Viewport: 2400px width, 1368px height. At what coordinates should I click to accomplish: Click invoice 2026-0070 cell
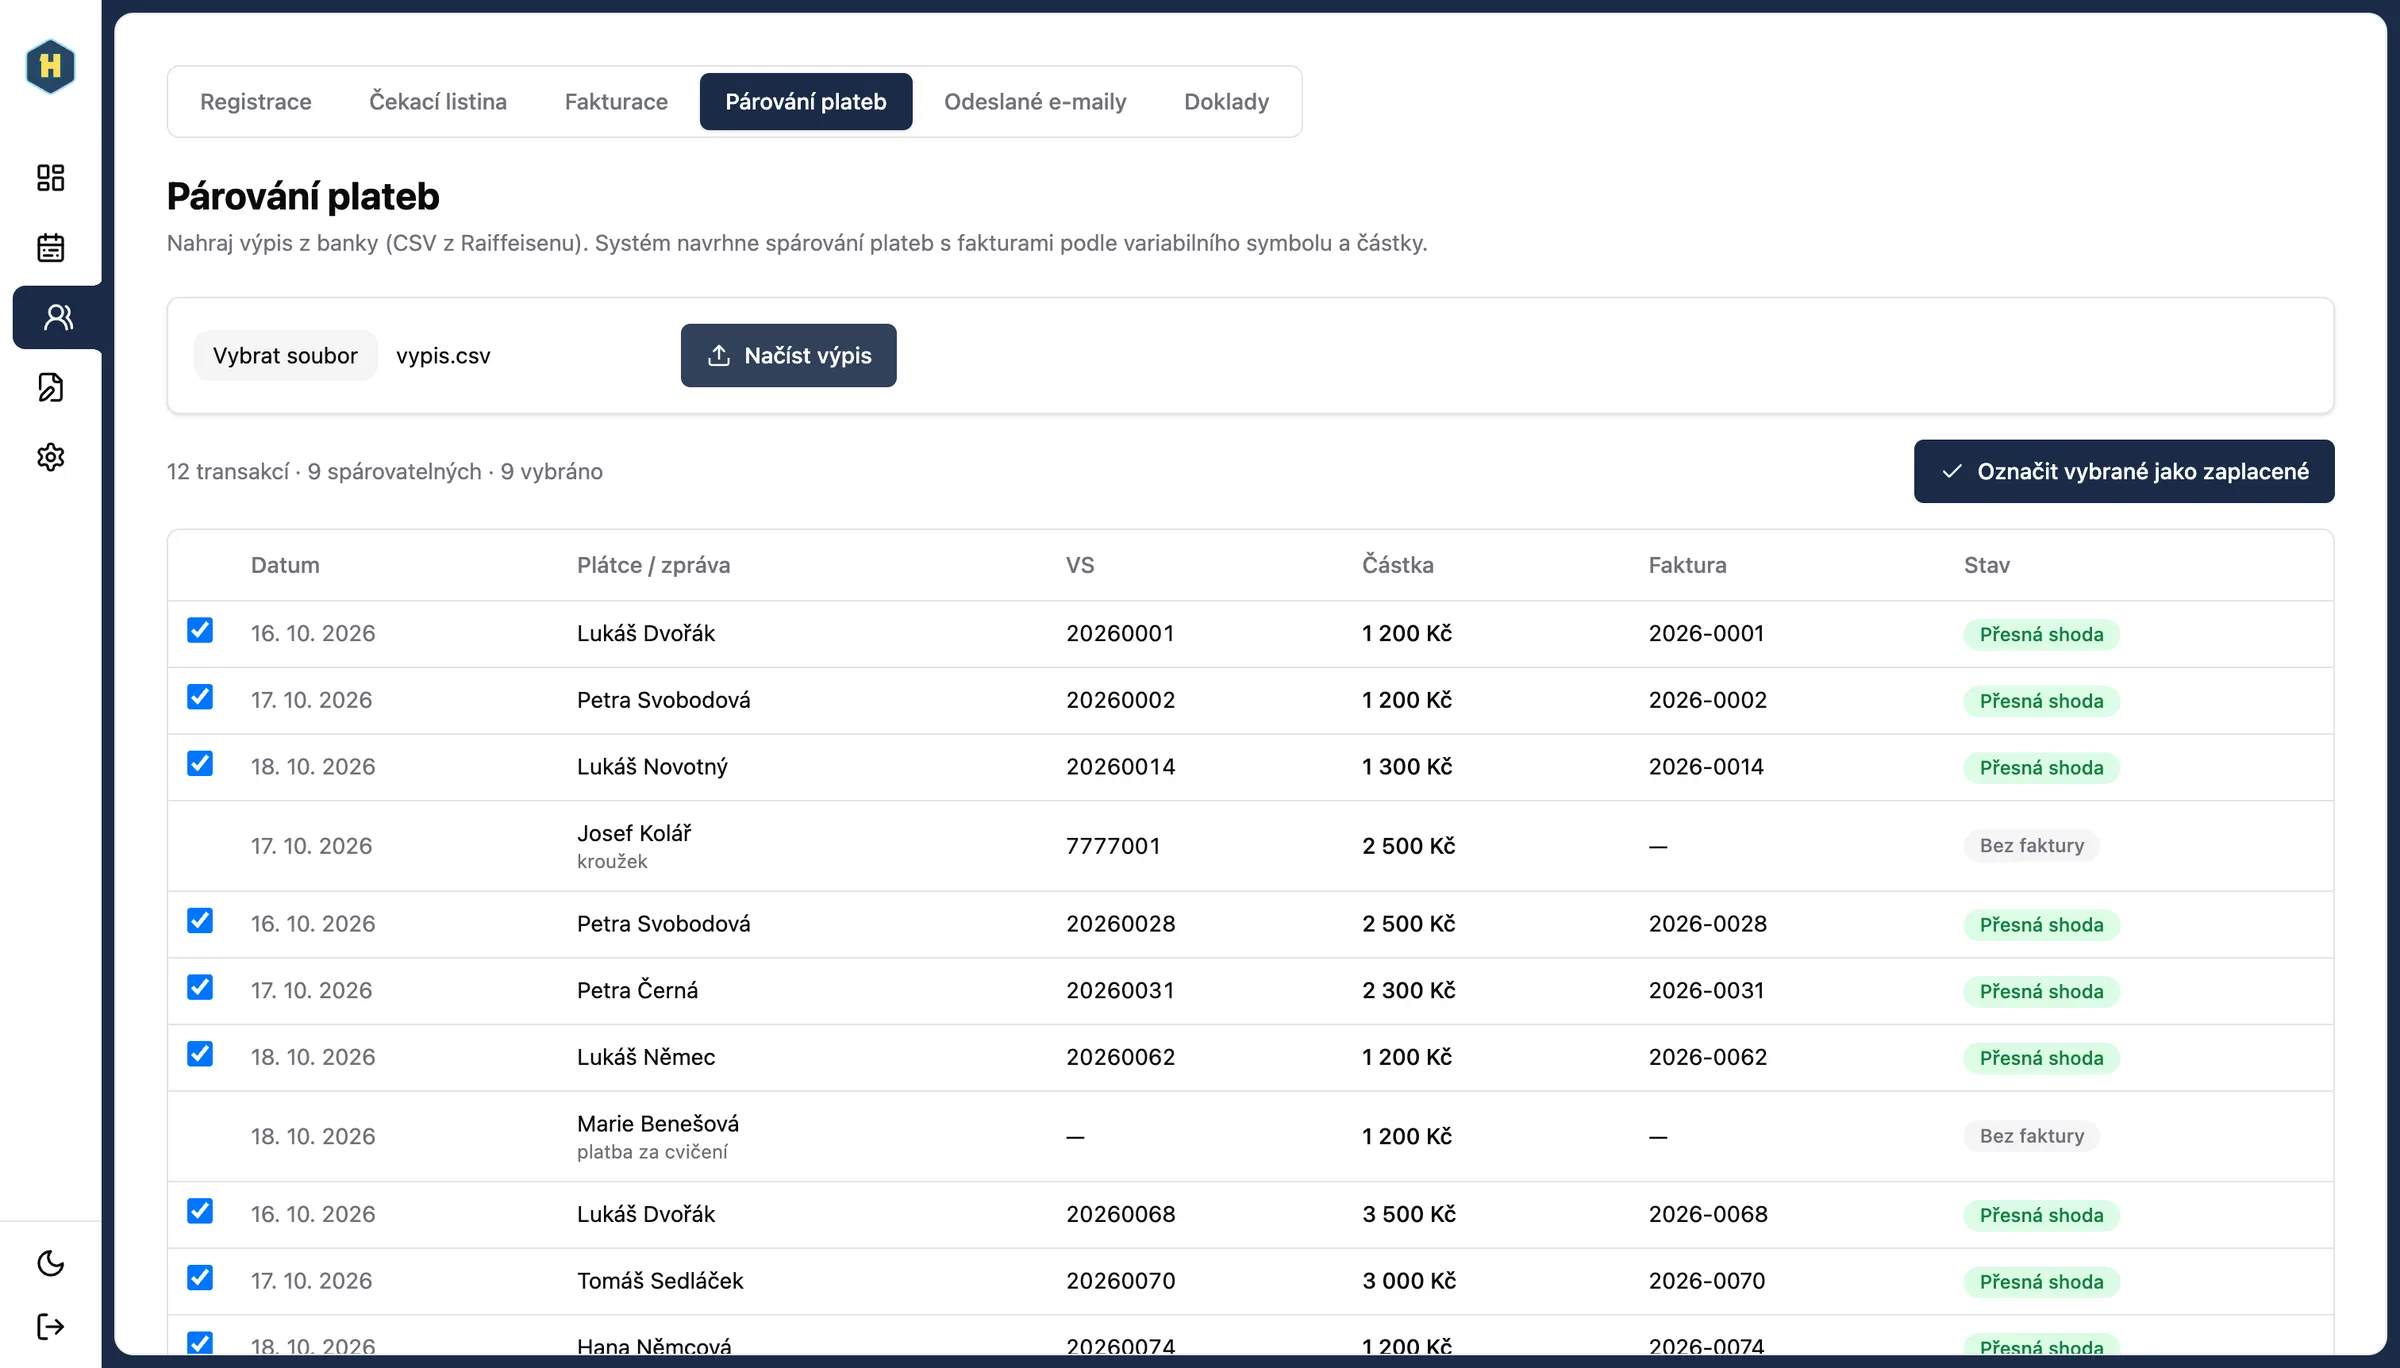[1707, 1281]
